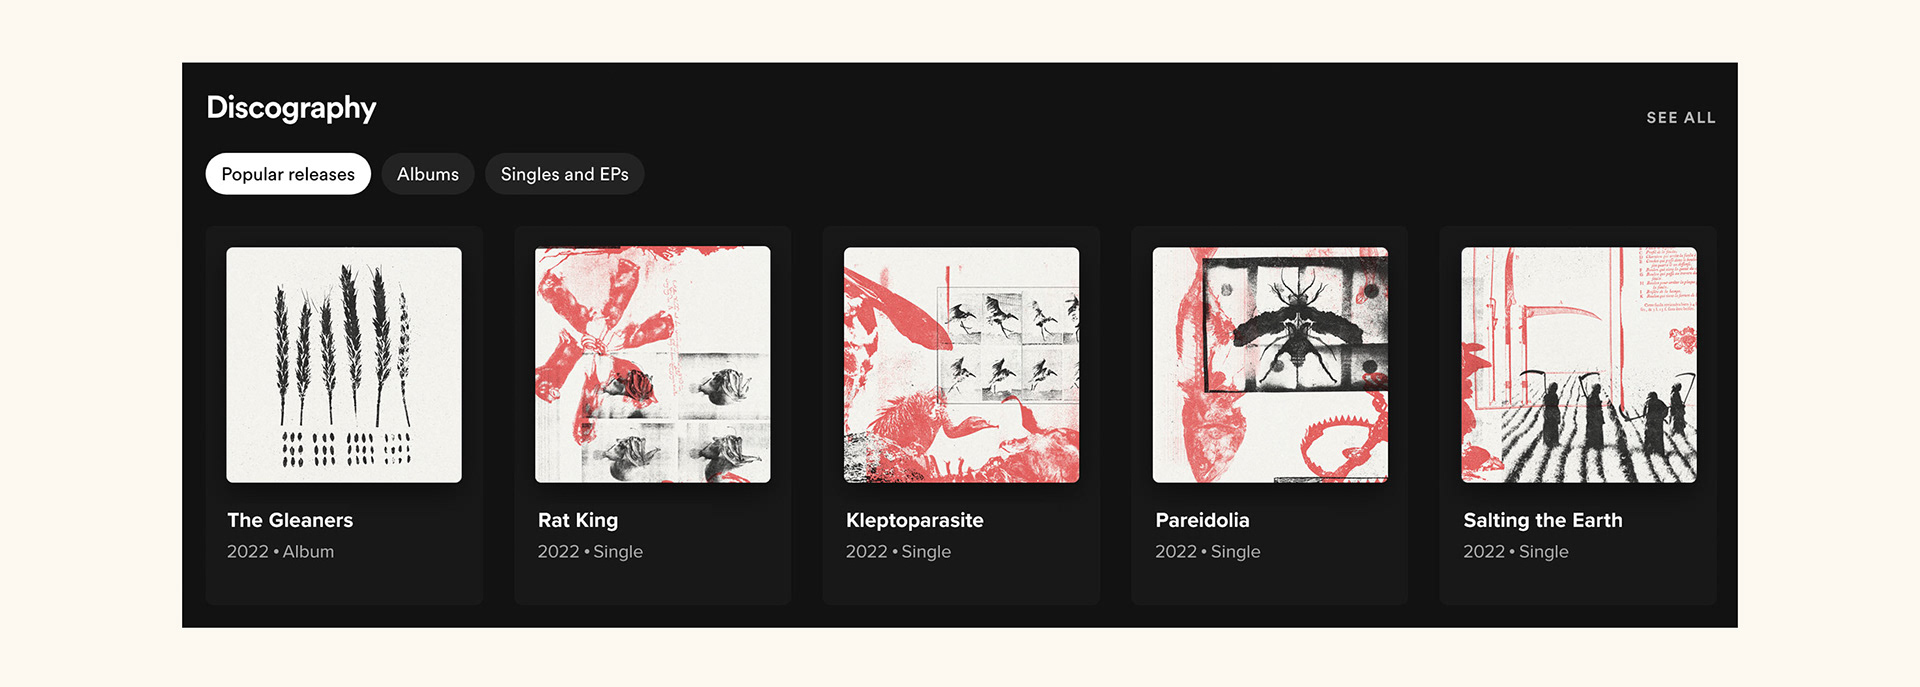Click The Gleaners album title
Image resolution: width=1920 pixels, height=687 pixels.
(290, 520)
